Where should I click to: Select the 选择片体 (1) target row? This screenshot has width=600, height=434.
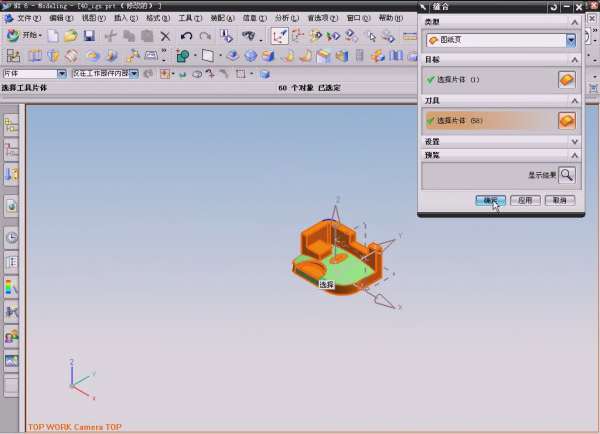(502, 80)
